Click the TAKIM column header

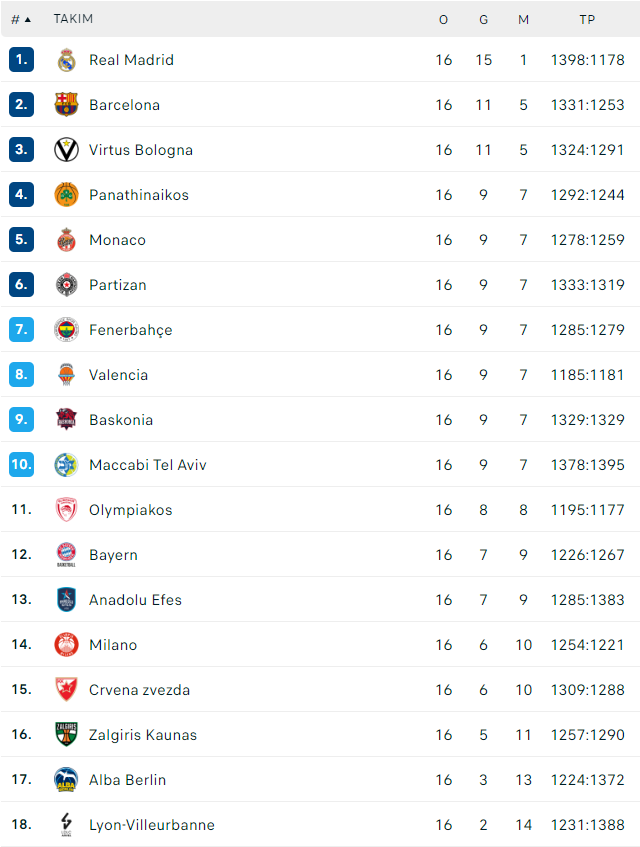(x=73, y=19)
